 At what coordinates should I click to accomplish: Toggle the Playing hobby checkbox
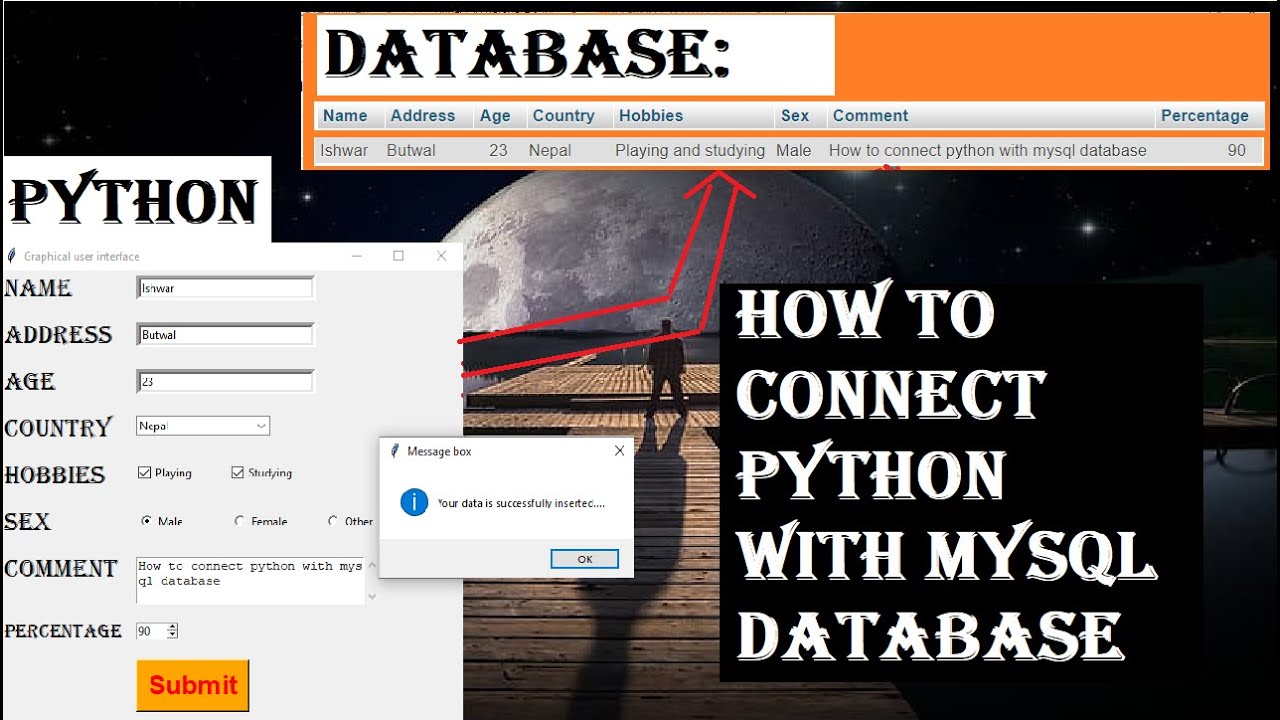coord(144,473)
